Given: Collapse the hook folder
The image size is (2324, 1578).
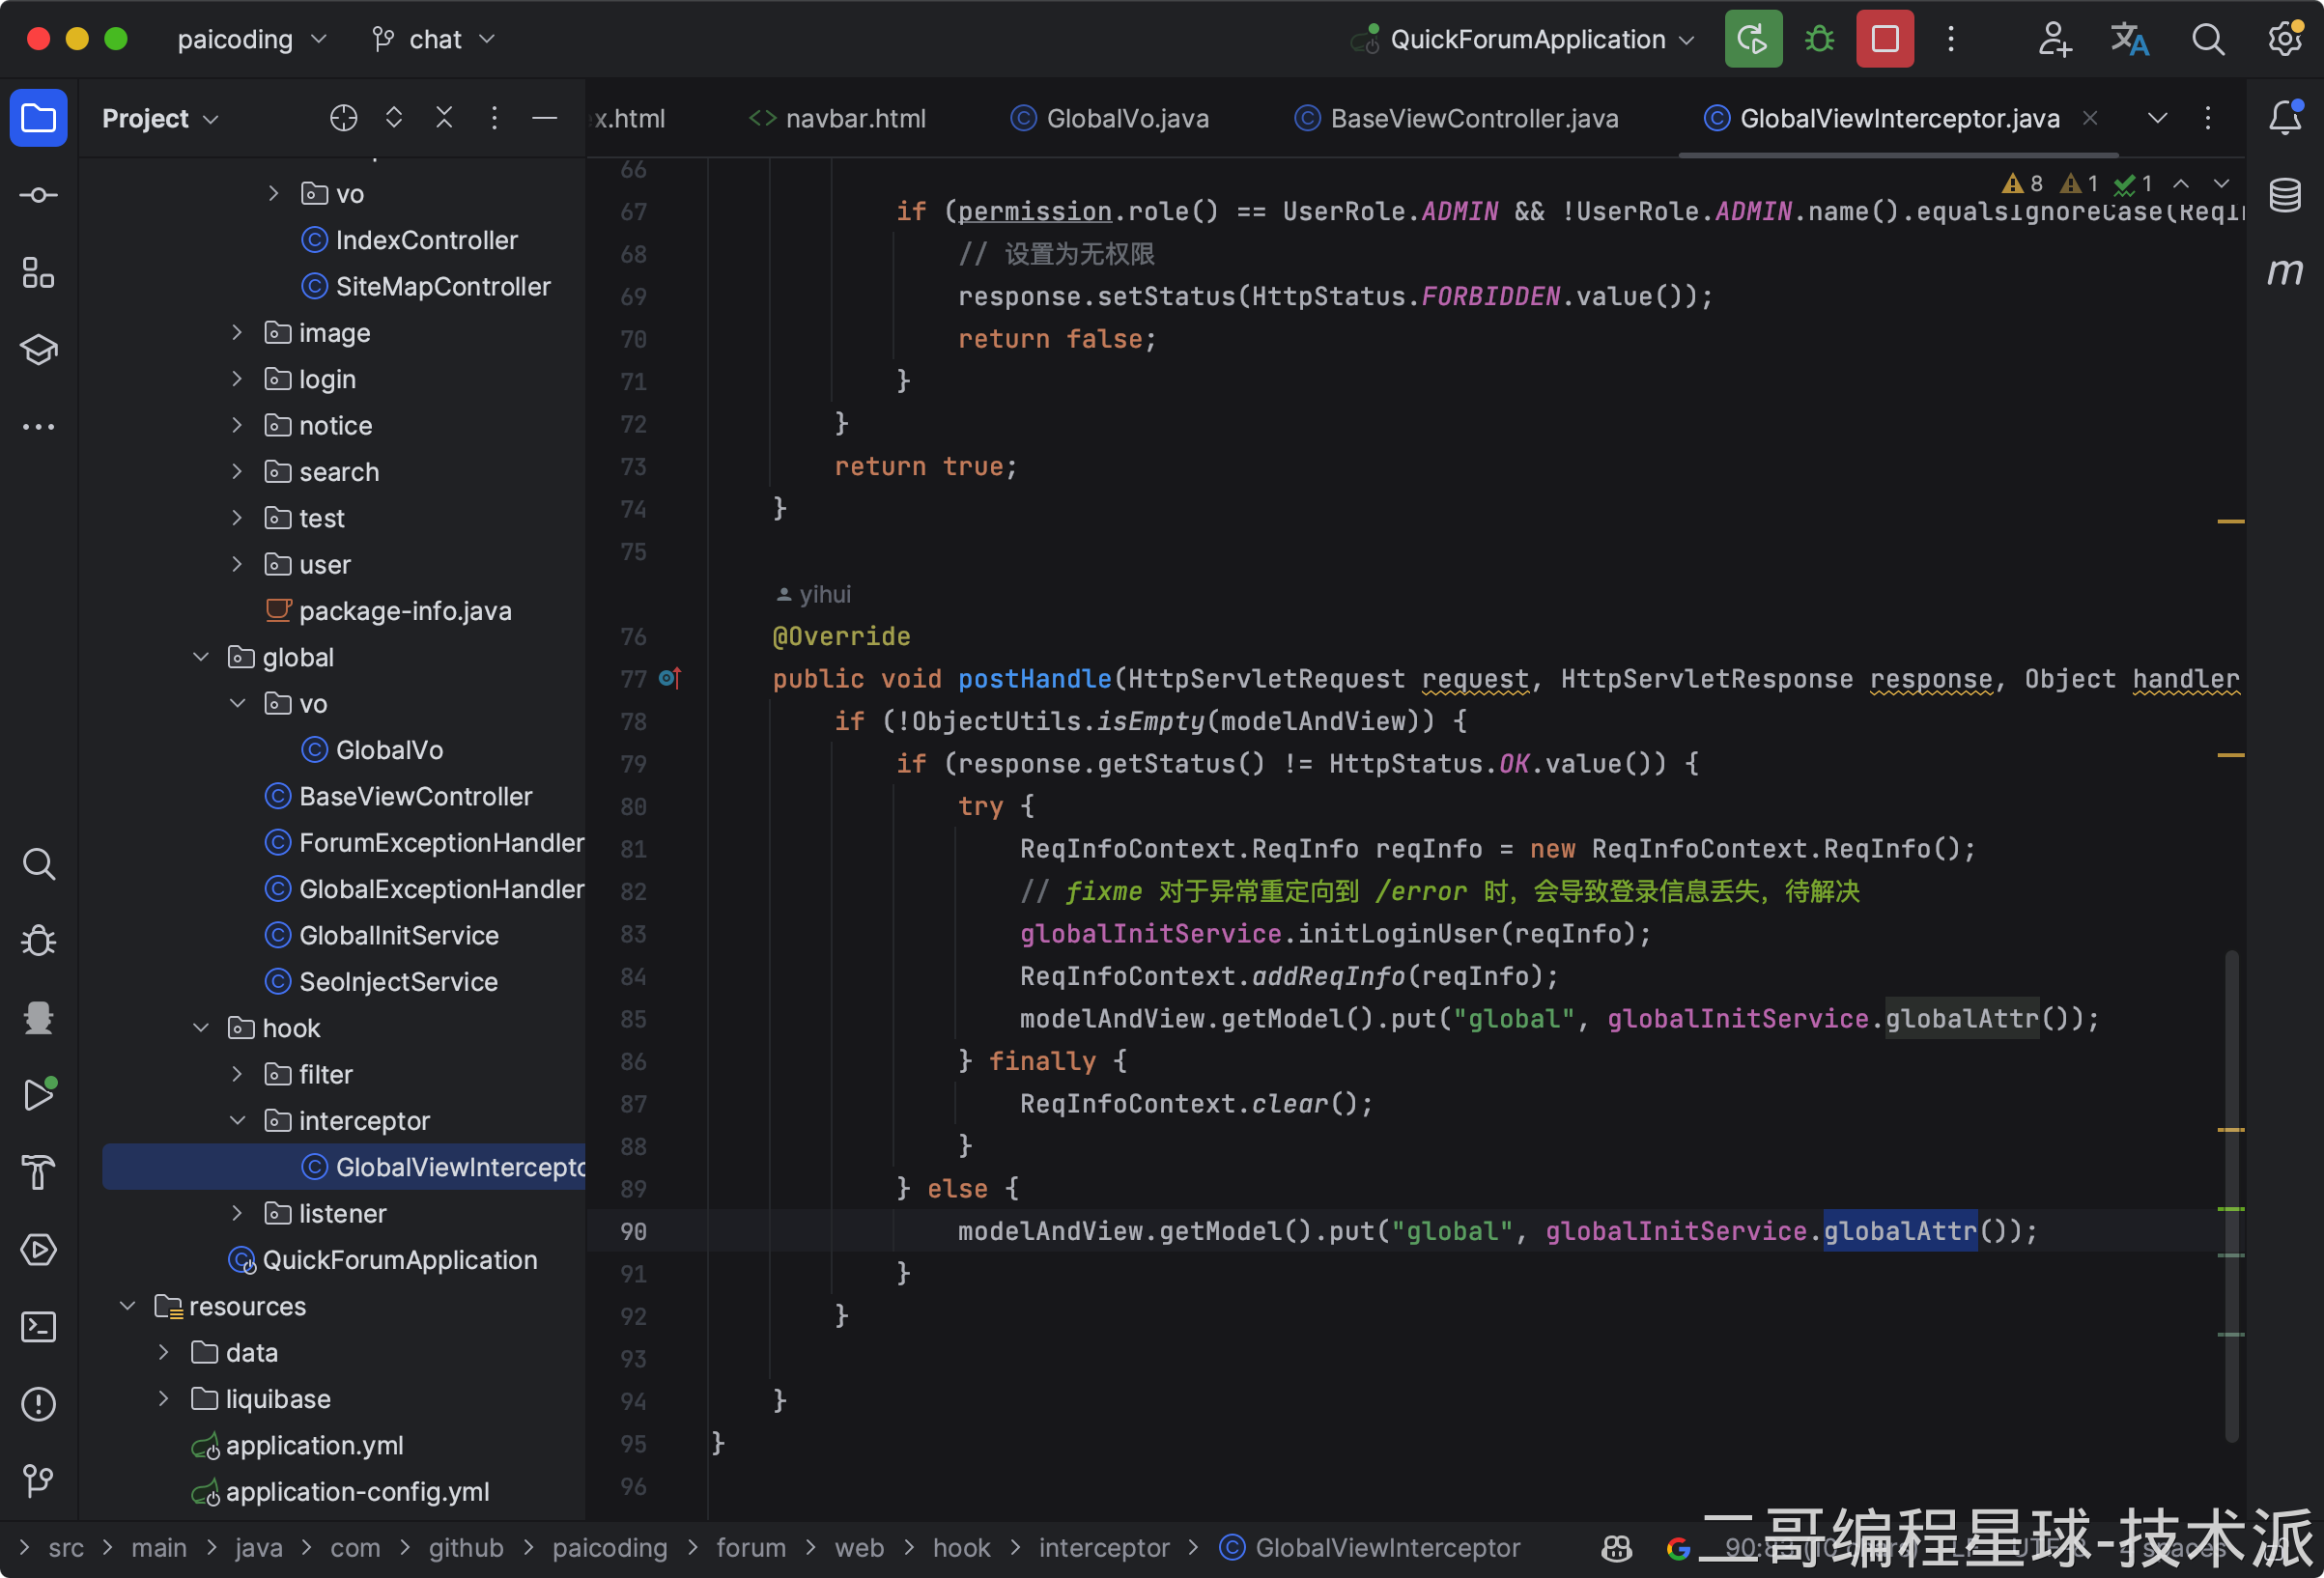Looking at the screenshot, I should click(201, 1028).
